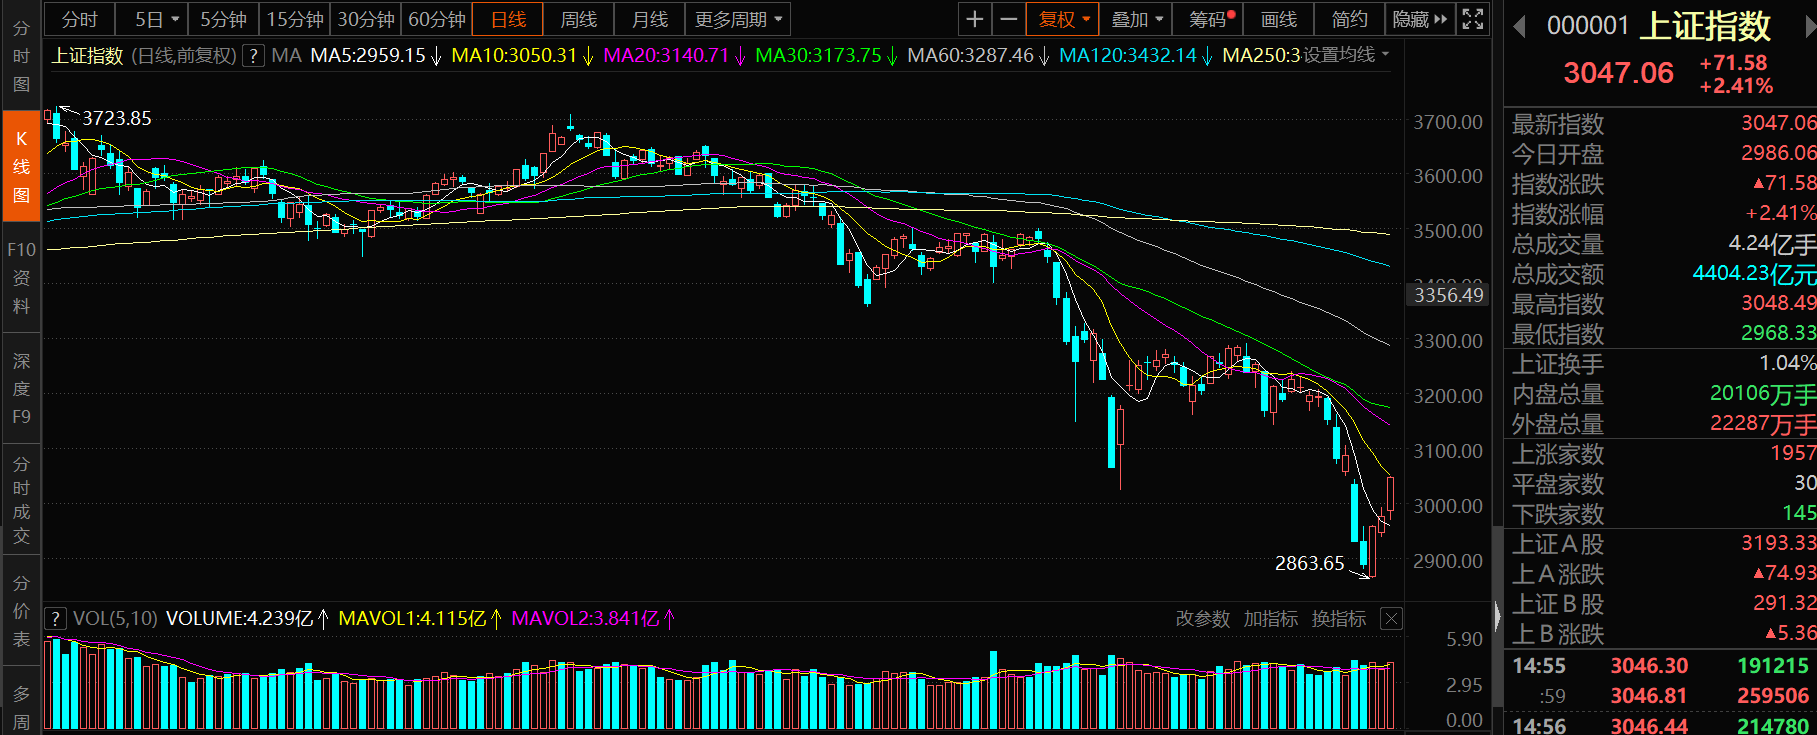Select the 上证换手 1.04% row
Image resolution: width=1817 pixels, height=735 pixels.
pyautogui.click(x=1661, y=364)
